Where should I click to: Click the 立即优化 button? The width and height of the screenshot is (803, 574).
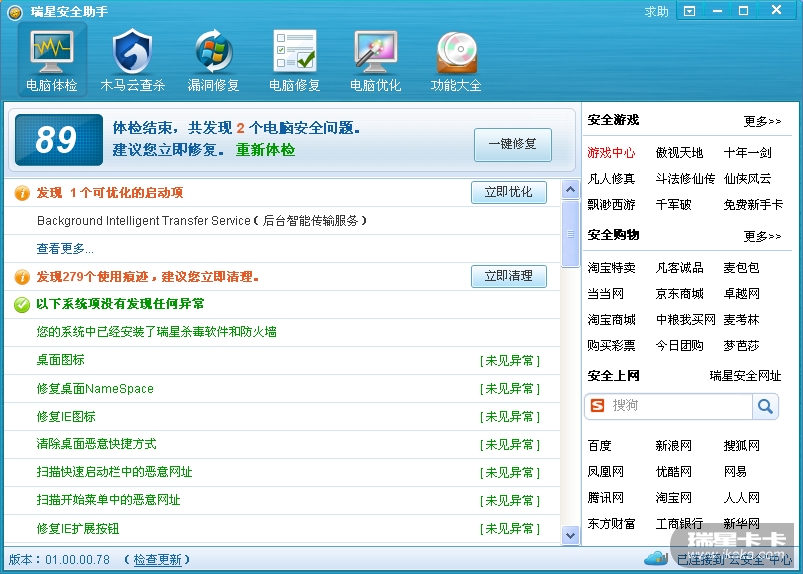point(509,193)
